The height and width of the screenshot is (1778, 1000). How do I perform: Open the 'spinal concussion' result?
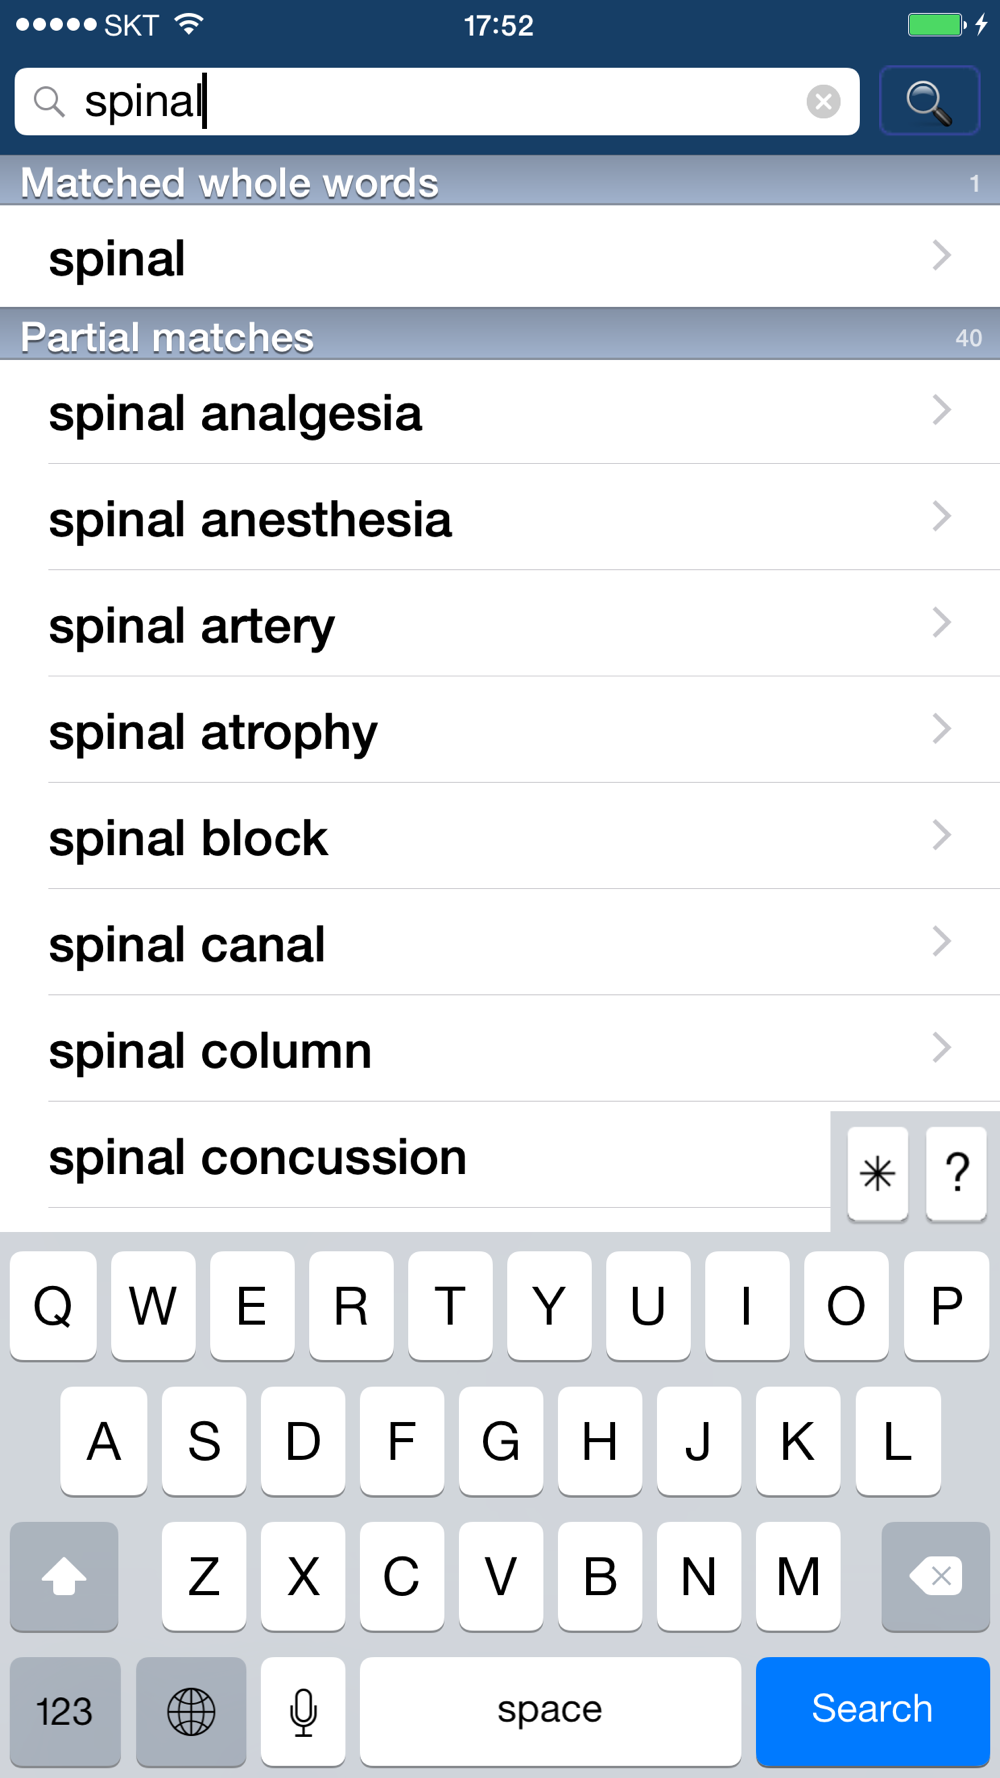pyautogui.click(x=415, y=1156)
